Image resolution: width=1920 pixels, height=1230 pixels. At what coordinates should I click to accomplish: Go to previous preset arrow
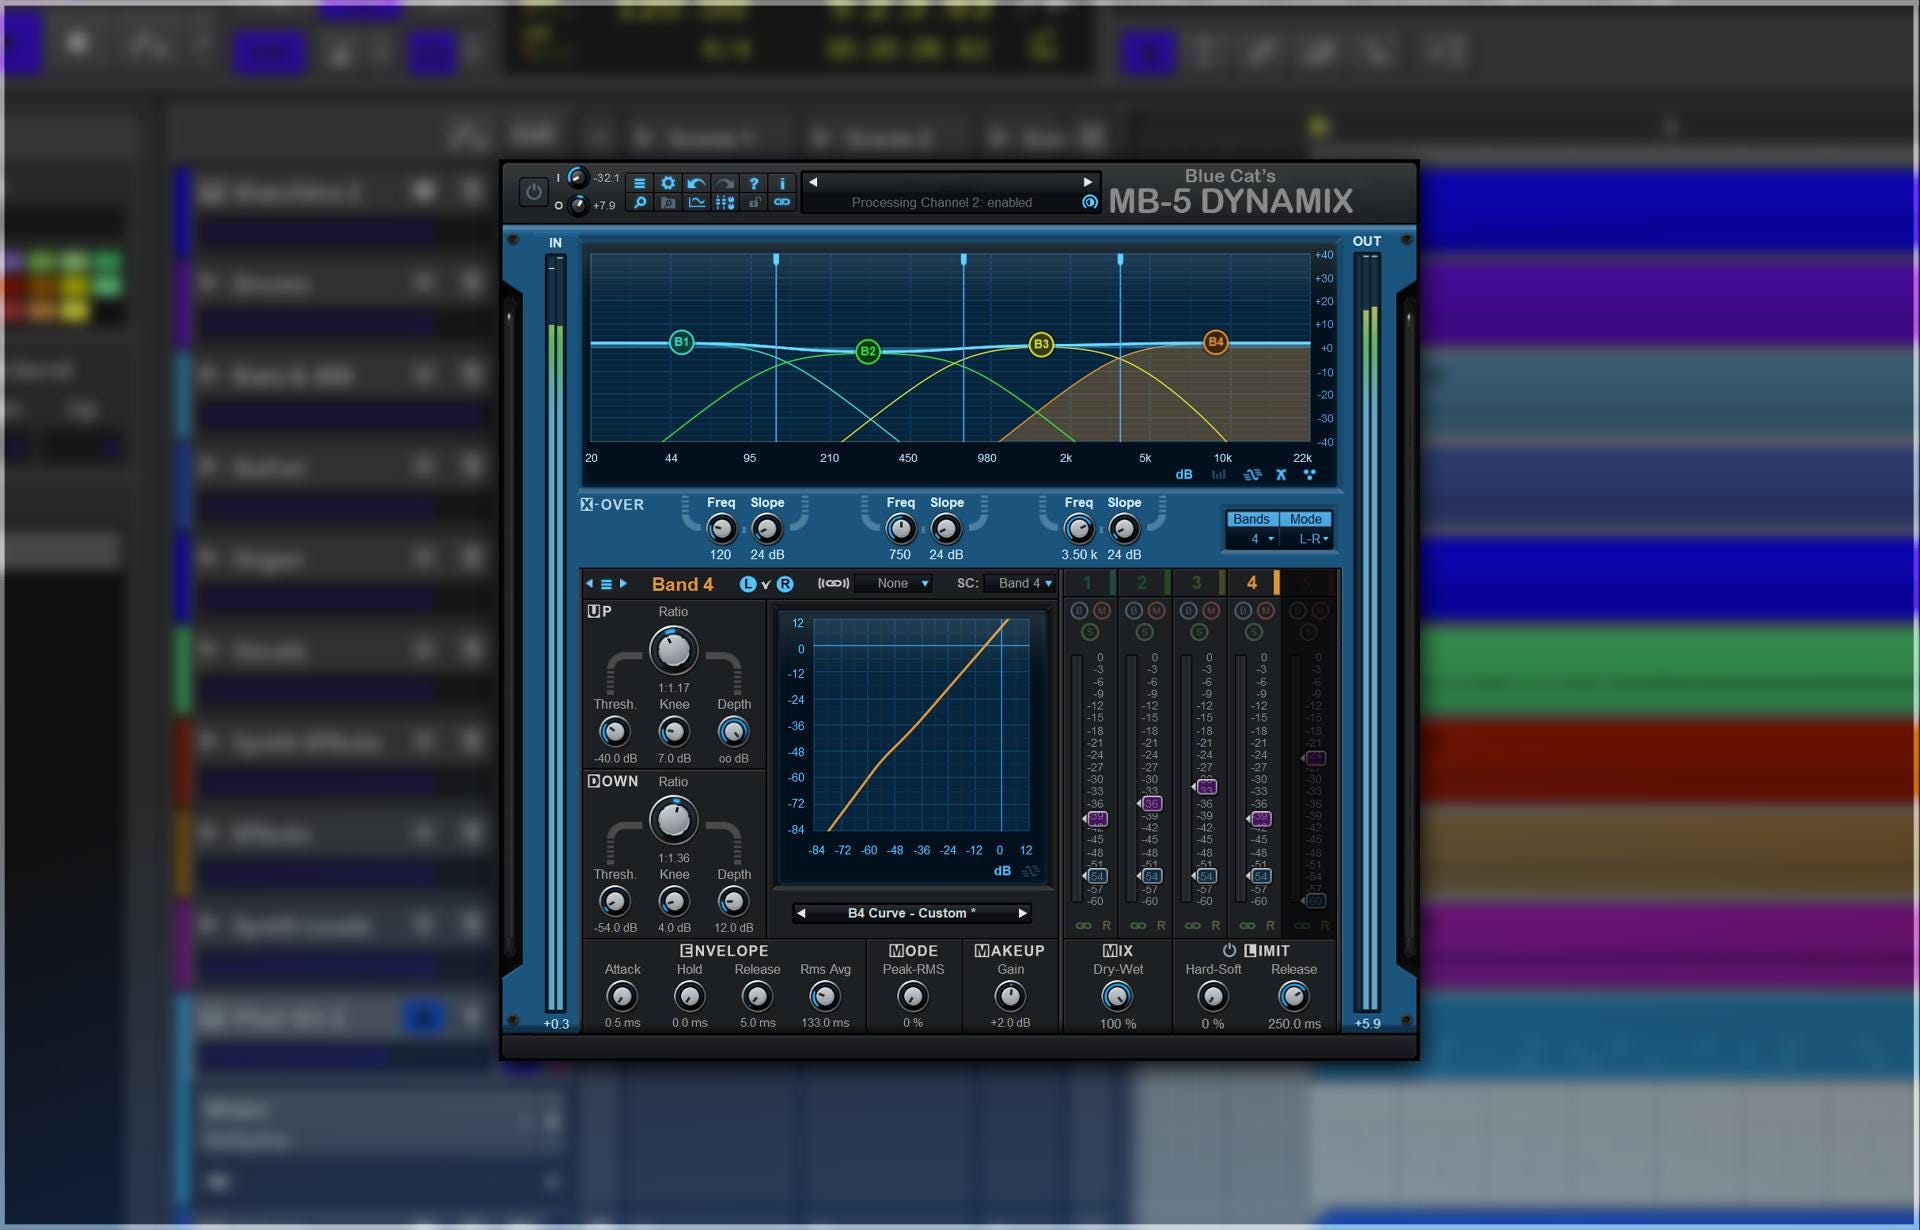pos(813,182)
